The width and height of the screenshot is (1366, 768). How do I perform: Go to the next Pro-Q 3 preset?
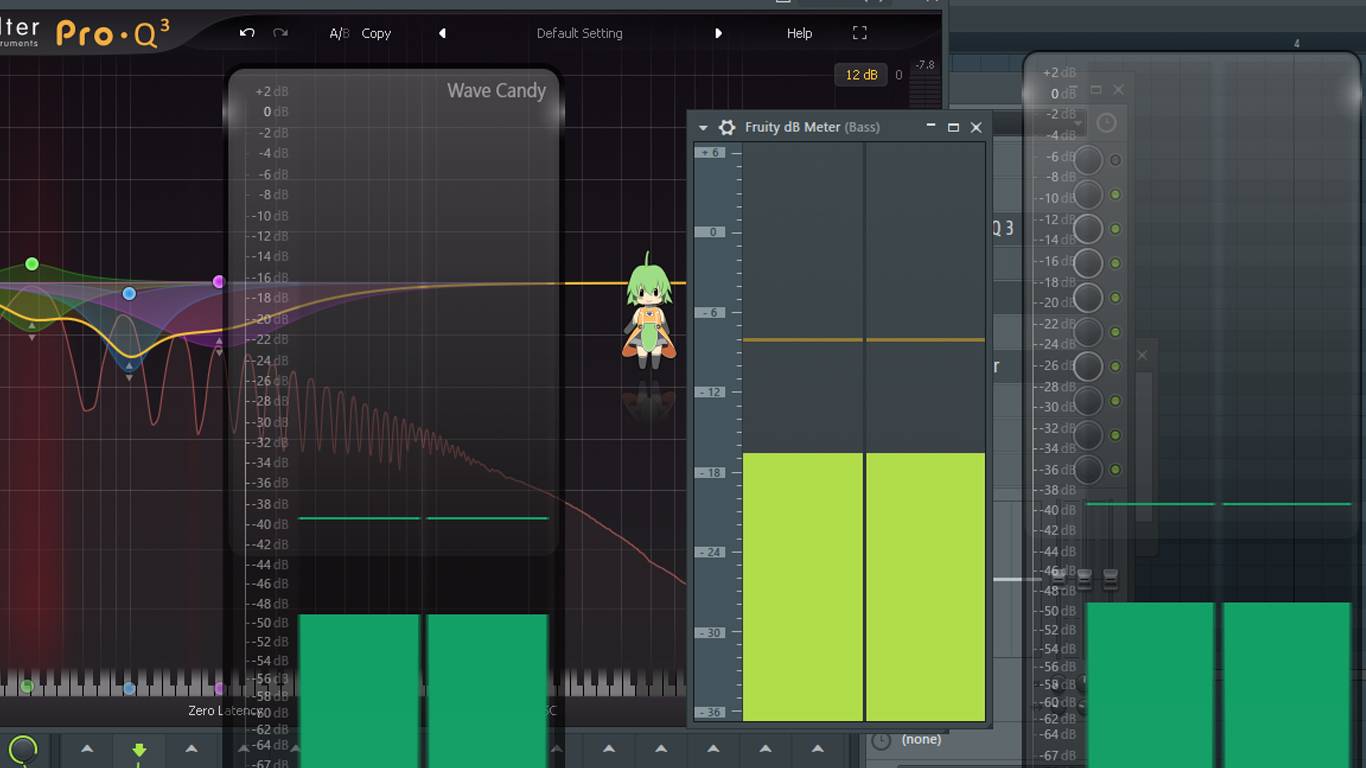[x=718, y=33]
